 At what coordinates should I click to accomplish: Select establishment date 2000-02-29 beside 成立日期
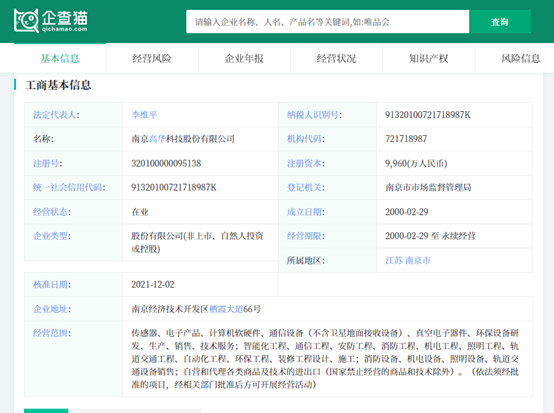tap(407, 212)
